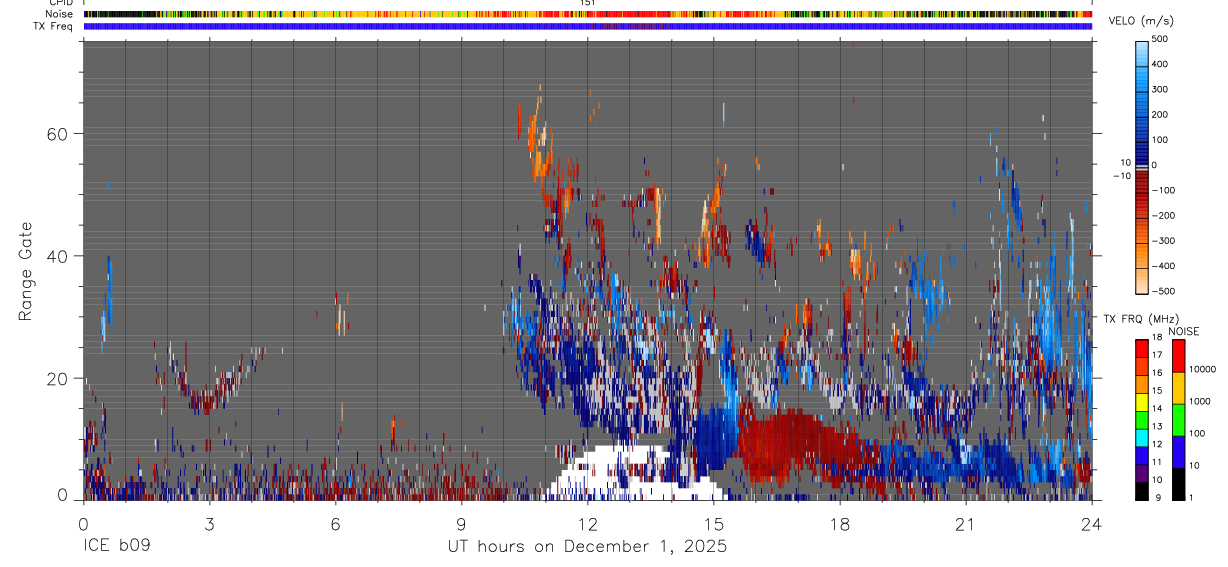
Task: Click the VELO scale value "300"
Action: (1160, 89)
